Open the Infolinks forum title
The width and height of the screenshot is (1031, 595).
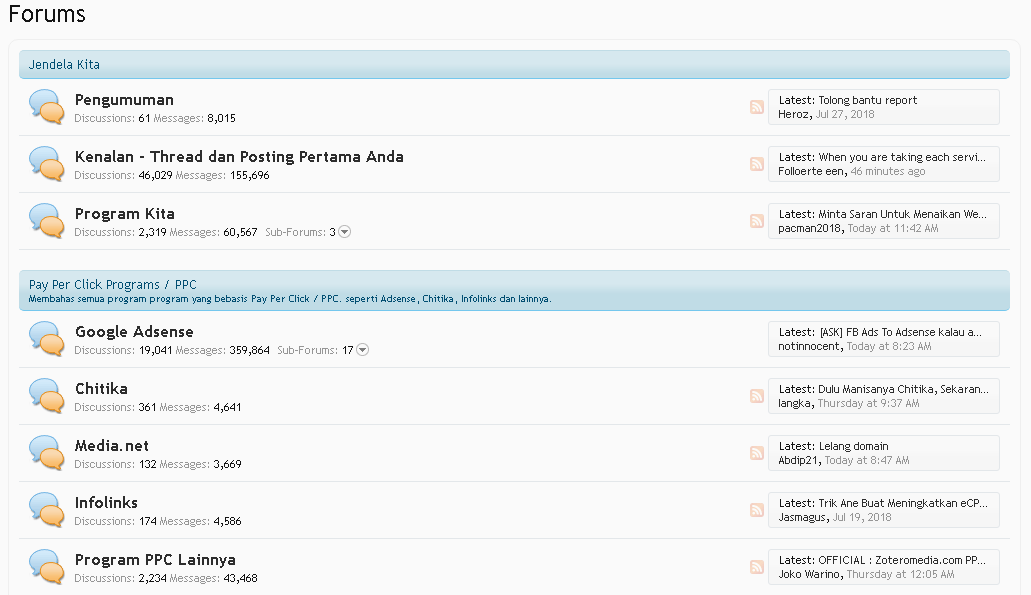coord(107,503)
